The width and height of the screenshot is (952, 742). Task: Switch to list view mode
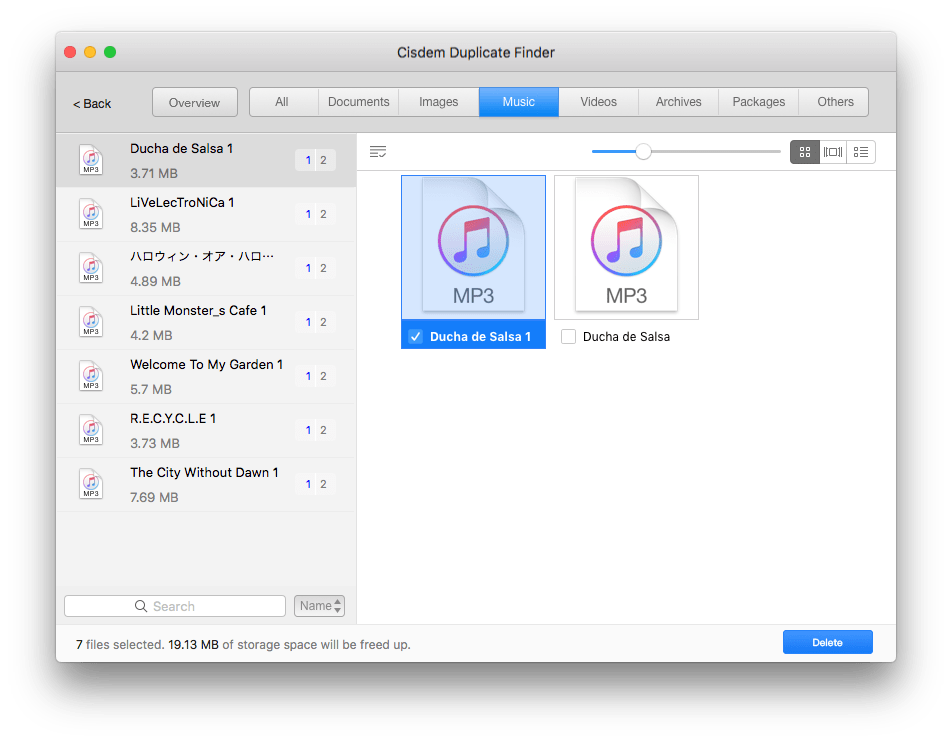[860, 152]
